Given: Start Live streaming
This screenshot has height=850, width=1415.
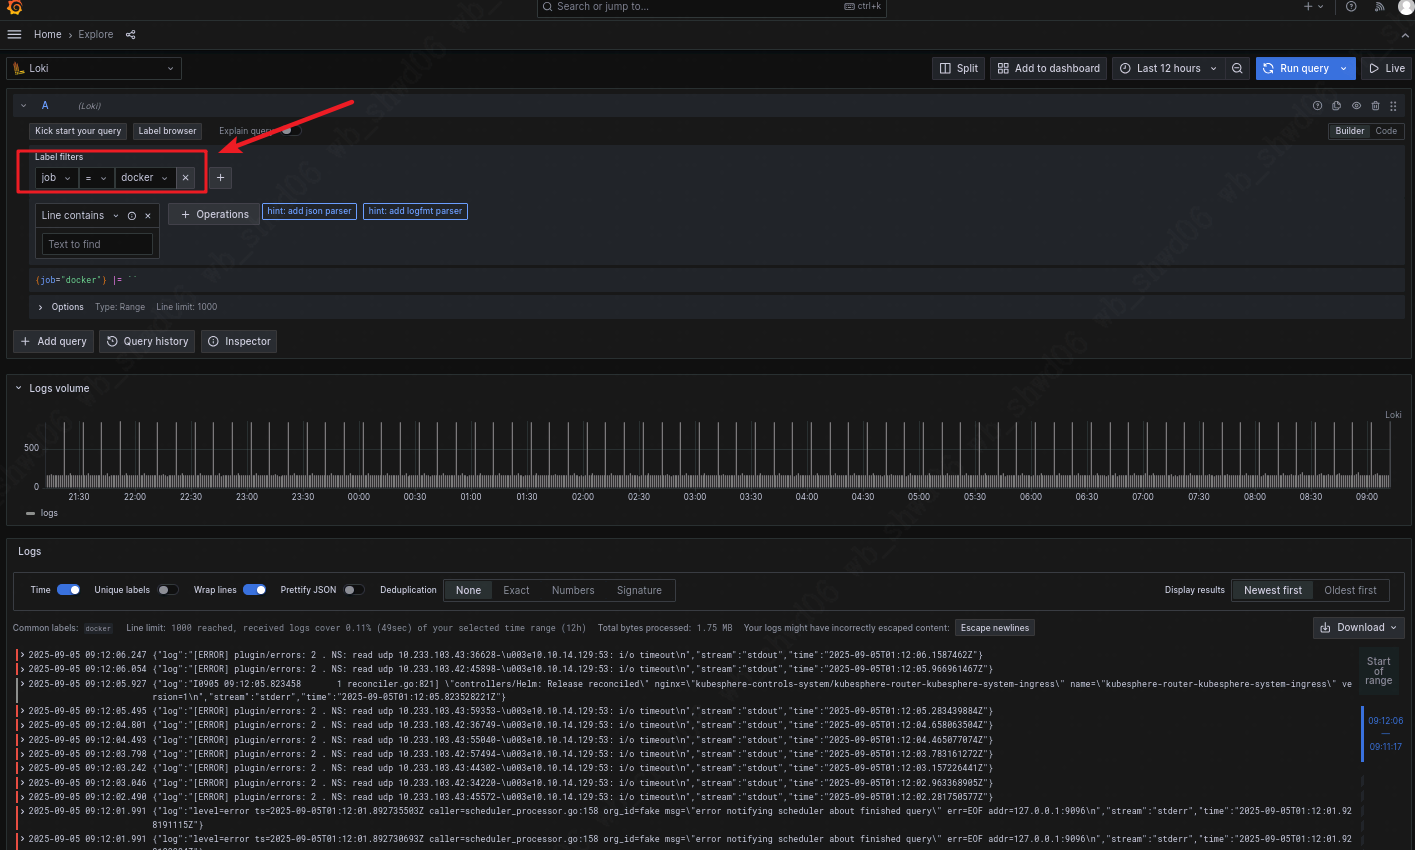Looking at the screenshot, I should coord(1386,68).
